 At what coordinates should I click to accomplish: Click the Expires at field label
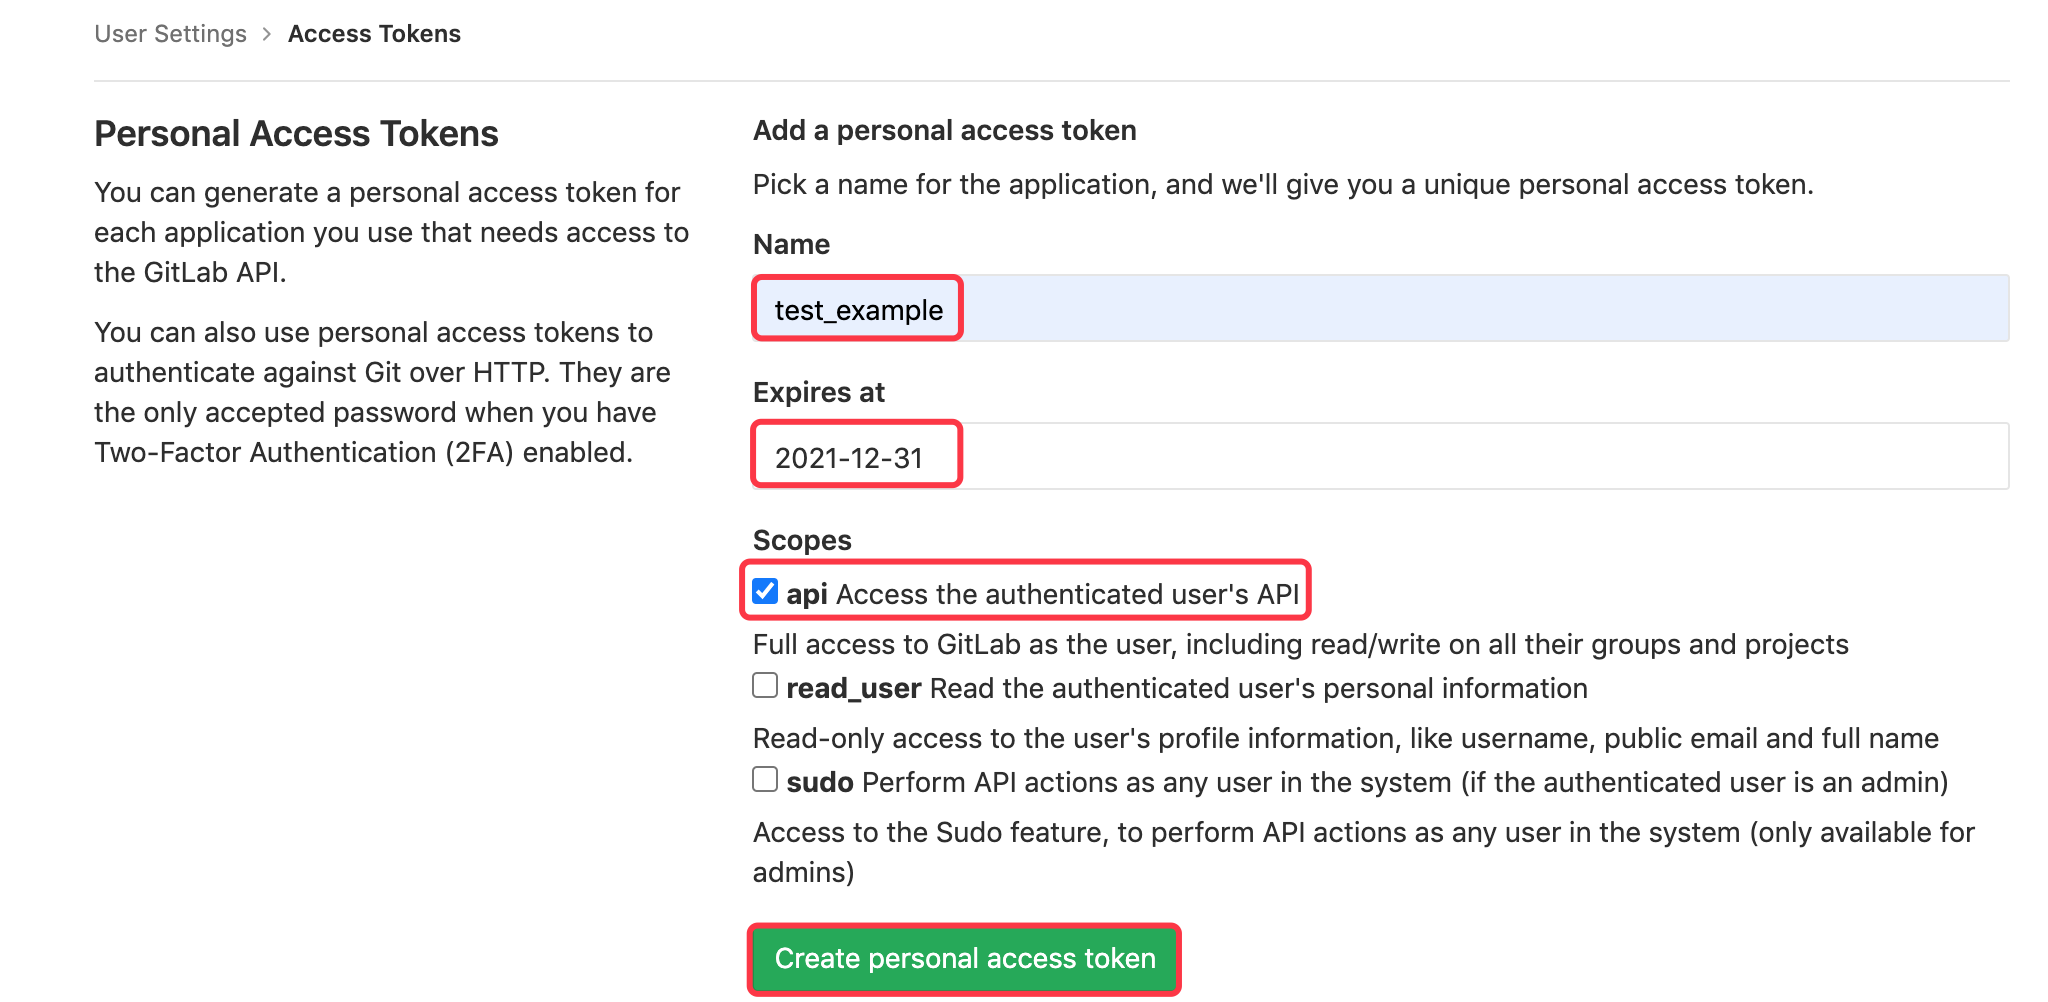click(x=818, y=391)
